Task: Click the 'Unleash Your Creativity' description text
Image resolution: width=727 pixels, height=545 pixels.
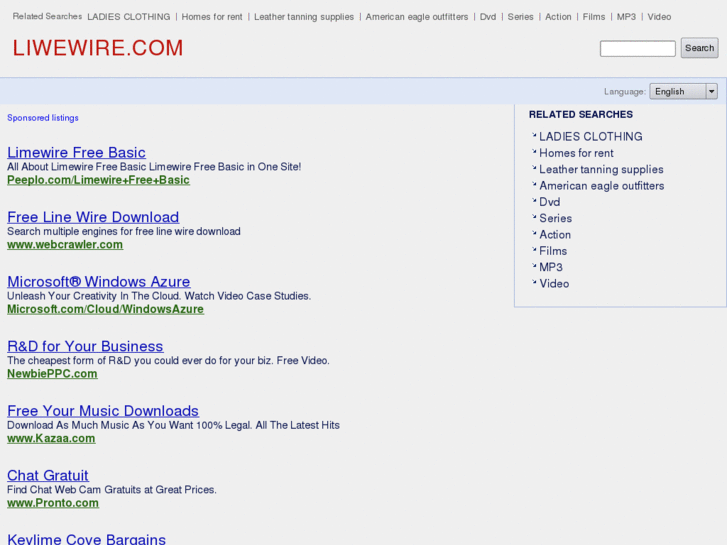Action: tap(159, 296)
